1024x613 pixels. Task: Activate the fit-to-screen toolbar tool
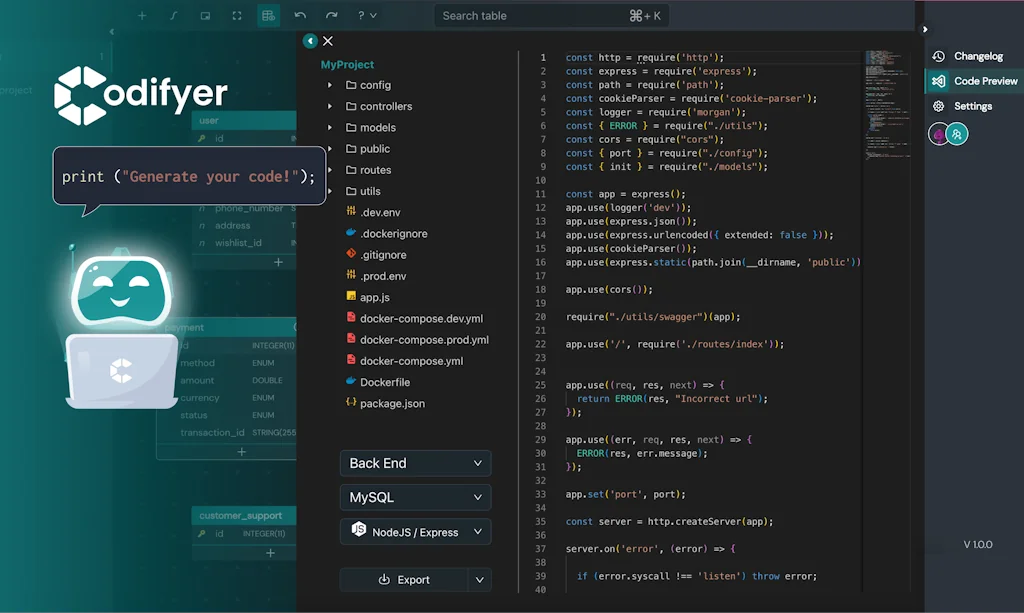click(237, 15)
